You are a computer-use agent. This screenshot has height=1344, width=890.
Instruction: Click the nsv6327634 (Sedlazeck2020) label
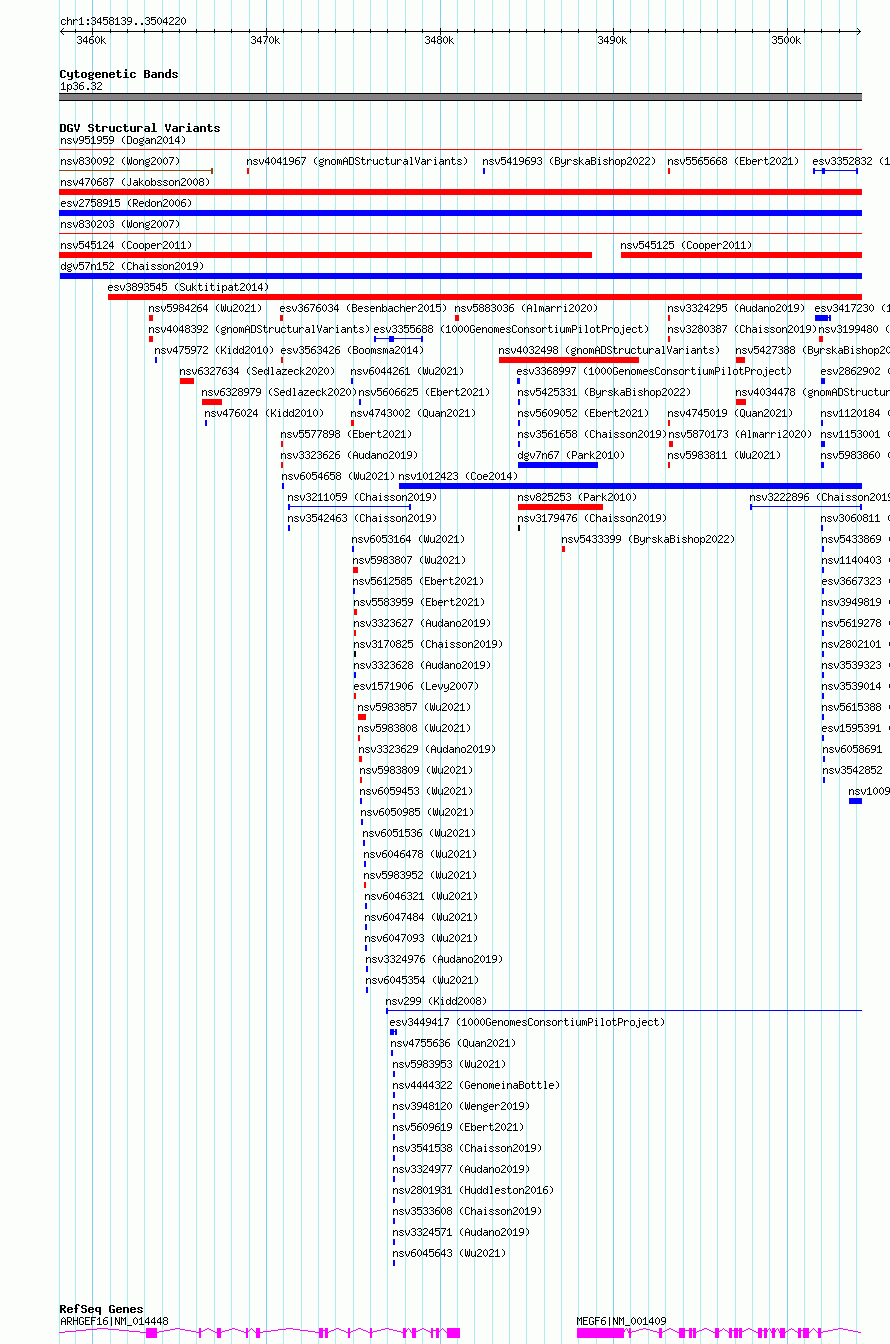pyautogui.click(x=258, y=371)
